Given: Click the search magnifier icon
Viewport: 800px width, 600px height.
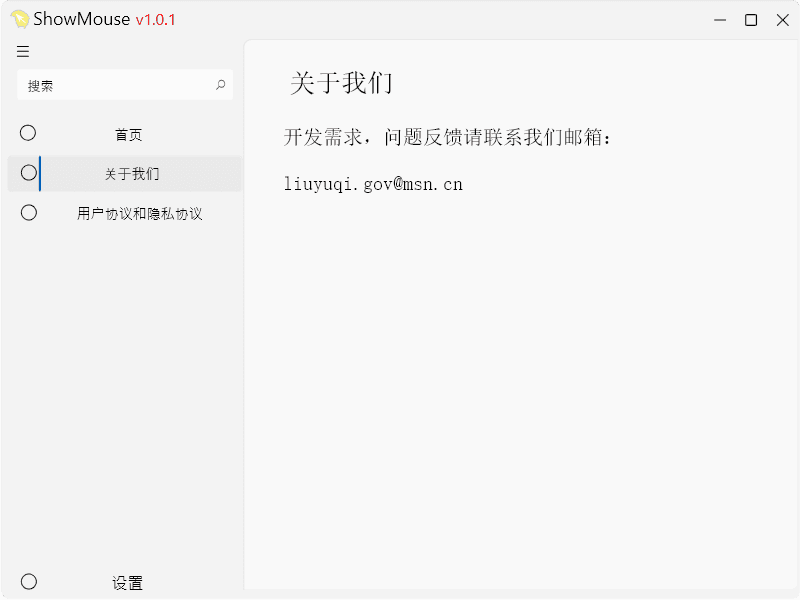Looking at the screenshot, I should (x=220, y=85).
